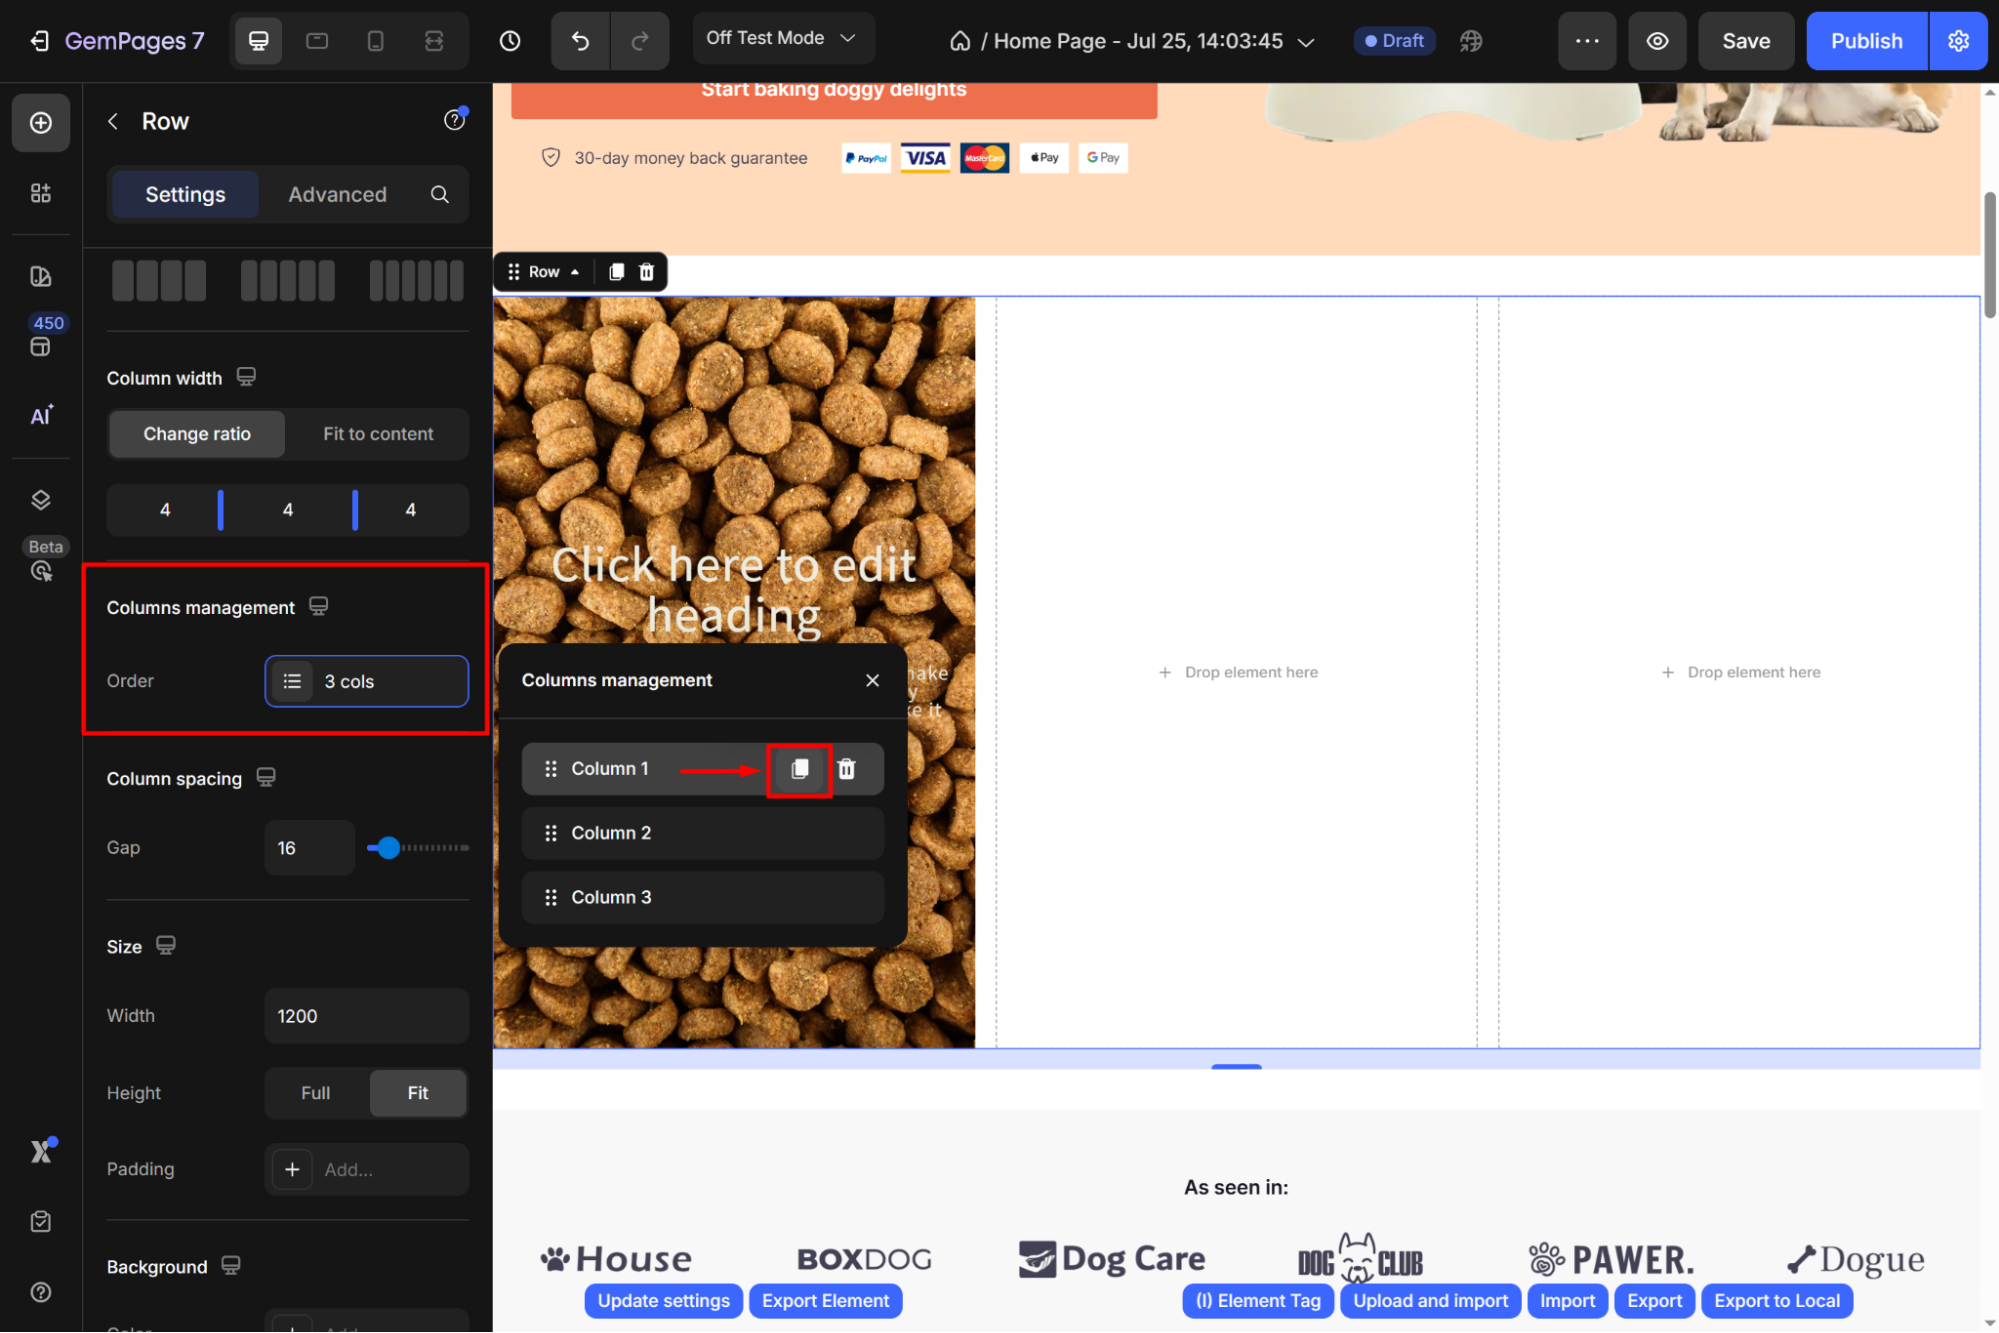The image size is (1999, 1333).
Task: Open the Layers sidebar icon
Action: (41, 500)
